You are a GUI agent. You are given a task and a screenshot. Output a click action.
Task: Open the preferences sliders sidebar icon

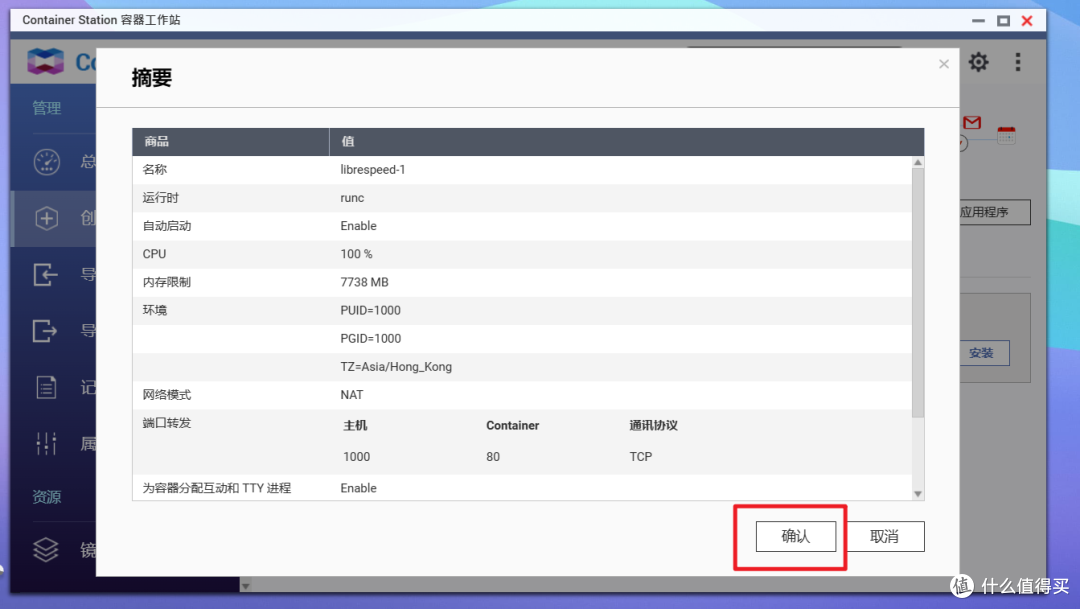pyautogui.click(x=46, y=443)
